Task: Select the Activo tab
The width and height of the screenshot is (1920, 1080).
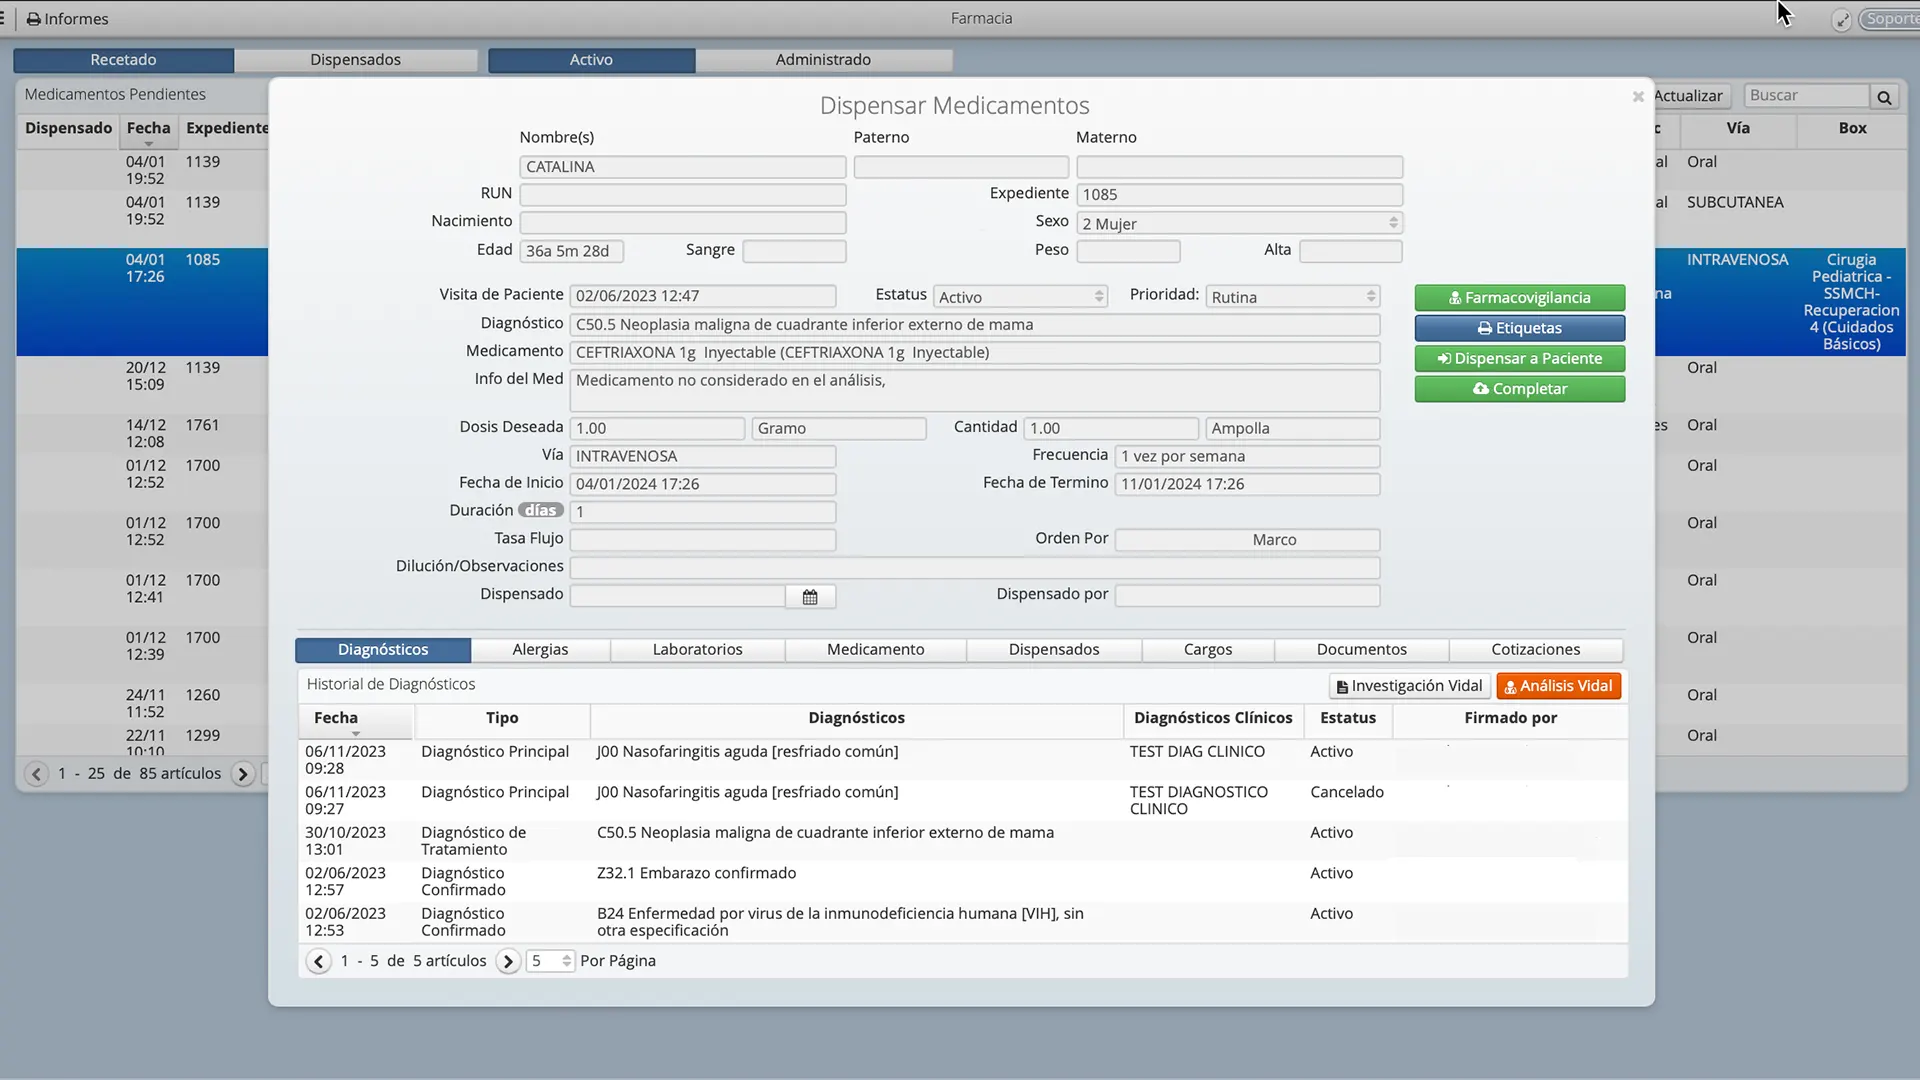Action: 591,60
